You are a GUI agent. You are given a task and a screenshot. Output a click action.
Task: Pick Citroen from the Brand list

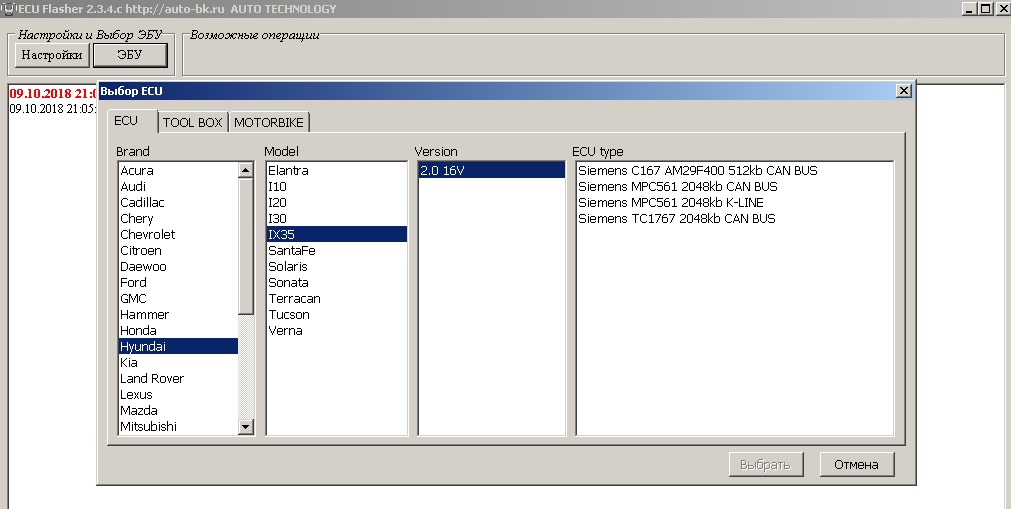point(179,250)
